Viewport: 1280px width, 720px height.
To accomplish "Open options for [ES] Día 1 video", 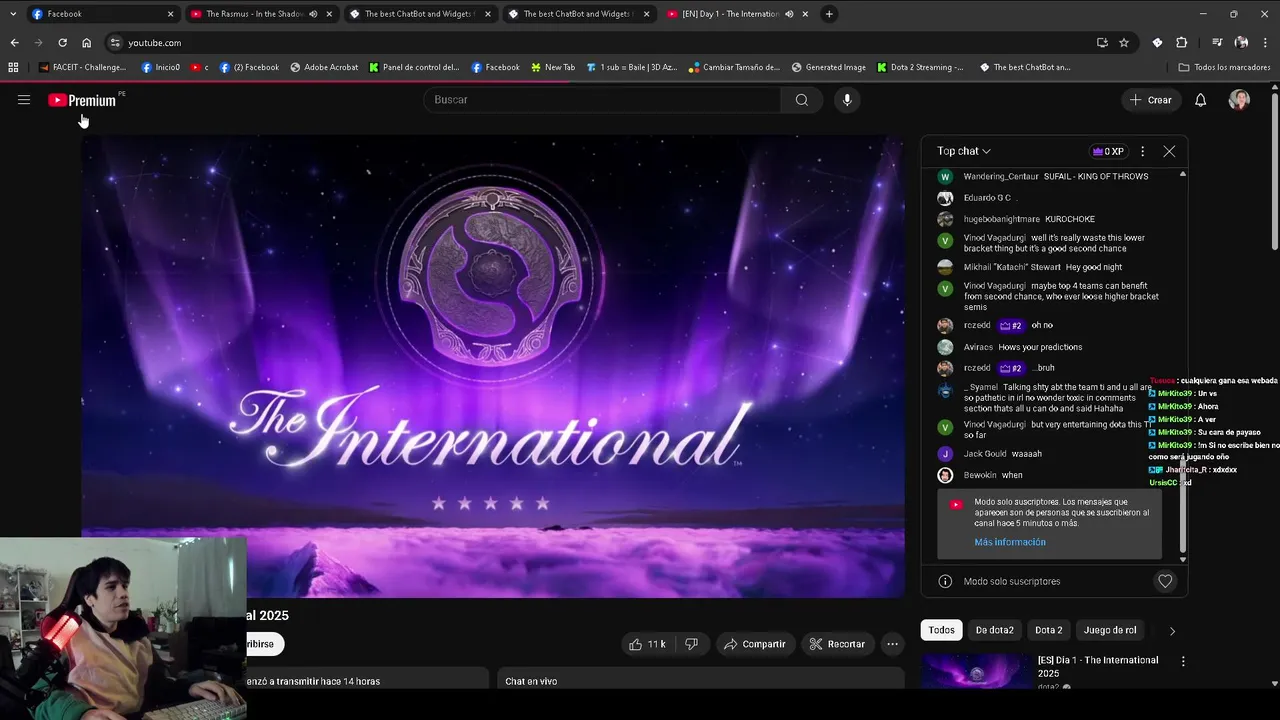I will point(1183,662).
